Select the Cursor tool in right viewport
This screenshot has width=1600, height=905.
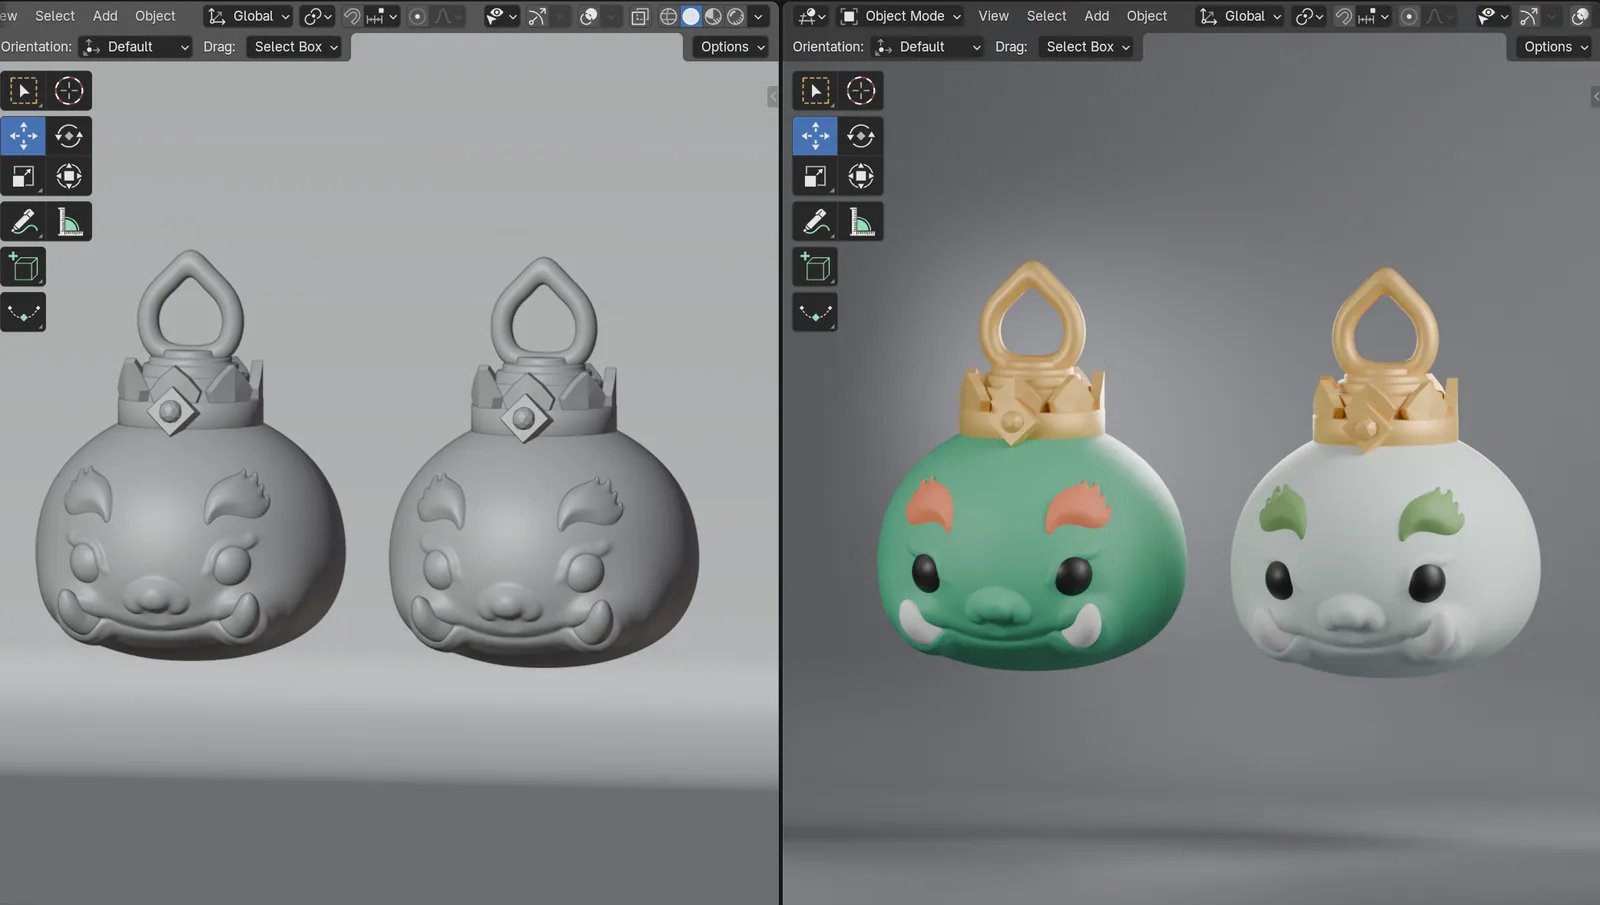(x=861, y=91)
